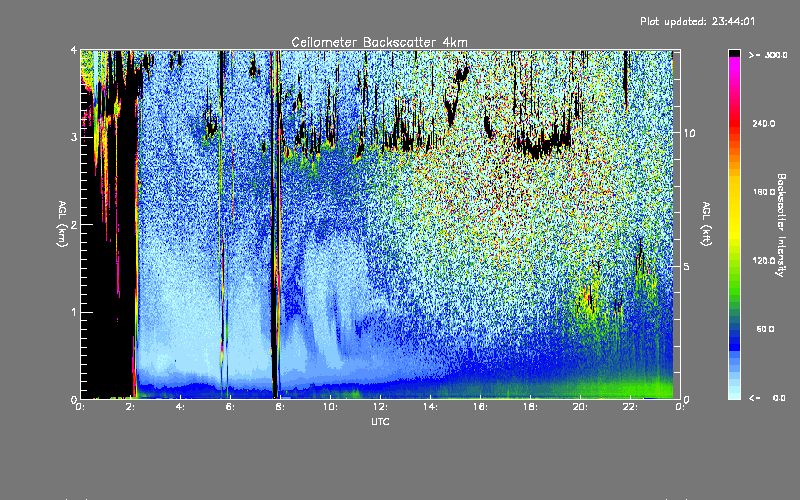Click the '180.0' colorbar value
This screenshot has height=500, width=800.
pyautogui.click(x=764, y=192)
